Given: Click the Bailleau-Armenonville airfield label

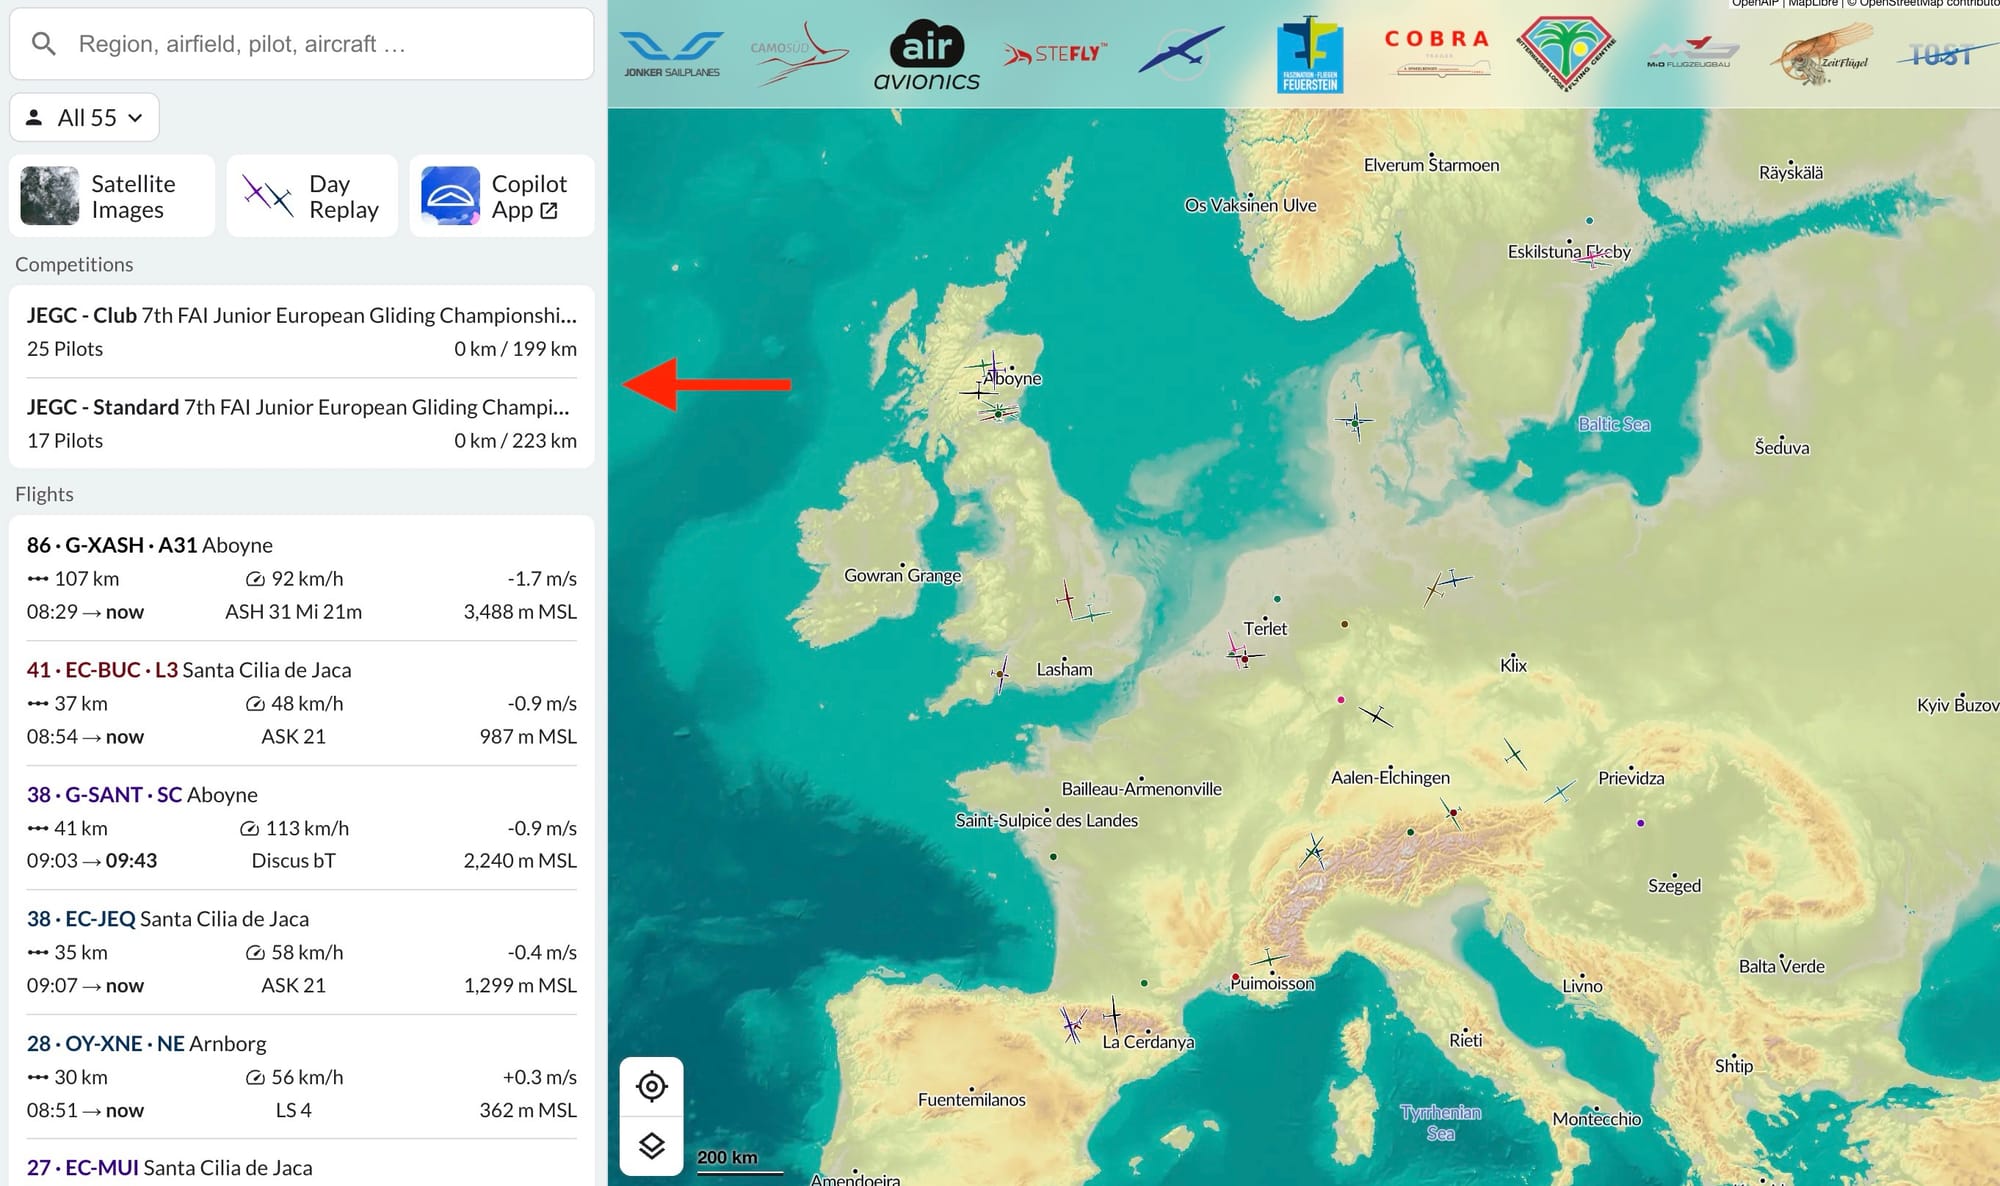Looking at the screenshot, I should pos(1141,789).
